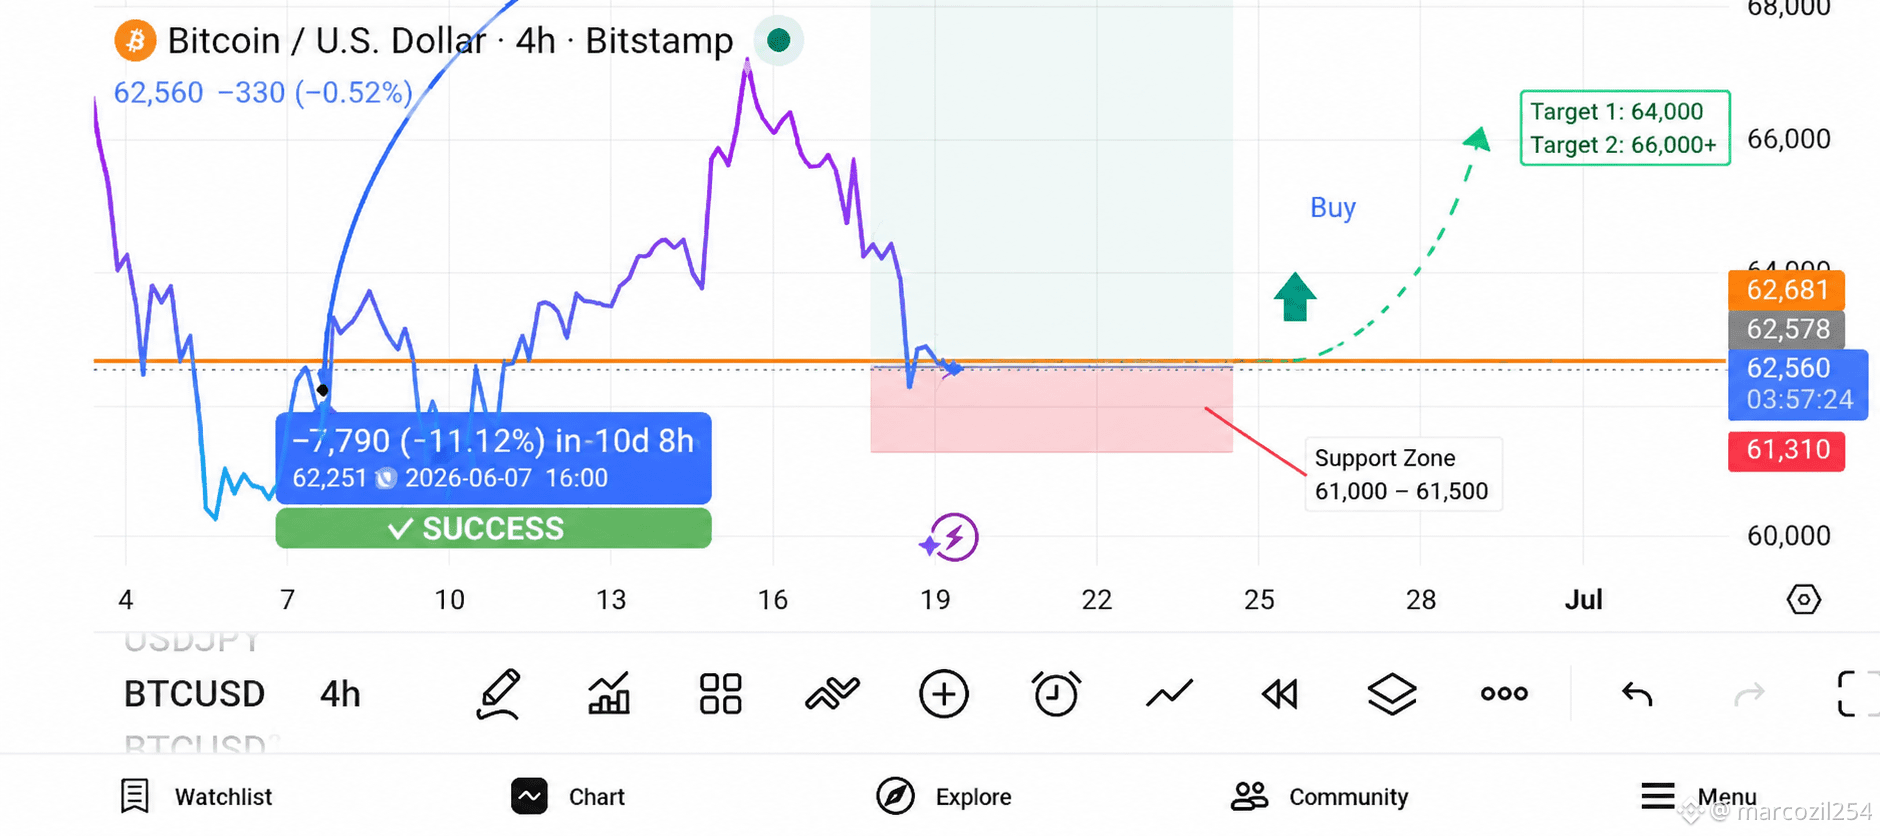Screen dimensions: 1880x836
Task: Create an alert with alarm clock icon
Action: 1055,693
